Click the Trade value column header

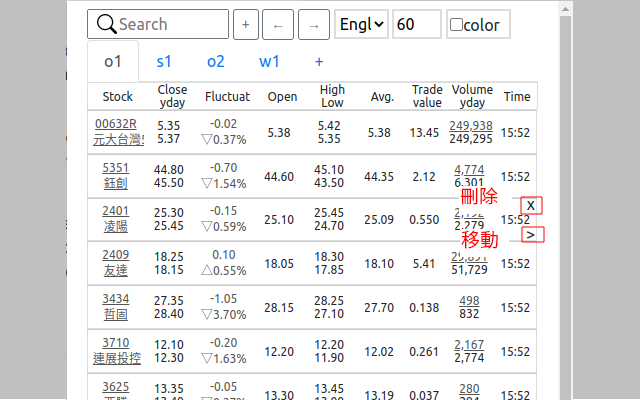coord(427,96)
